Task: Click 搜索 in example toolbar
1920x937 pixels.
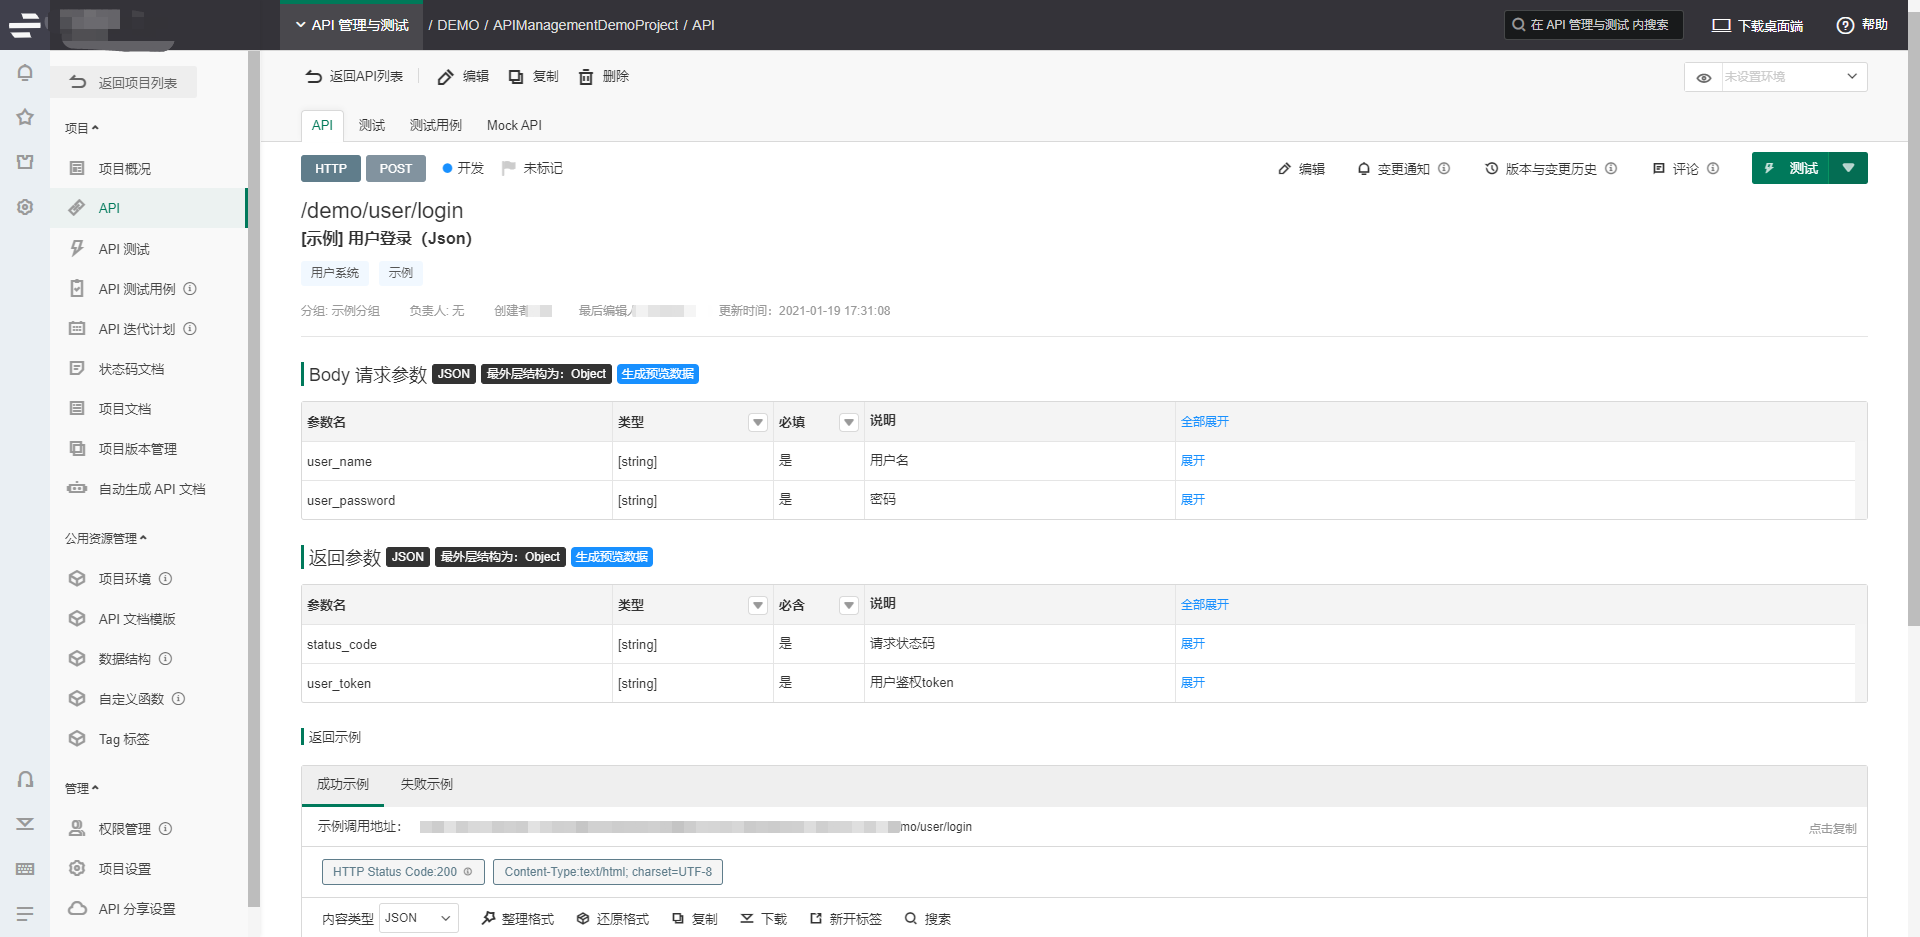Action: click(927, 919)
